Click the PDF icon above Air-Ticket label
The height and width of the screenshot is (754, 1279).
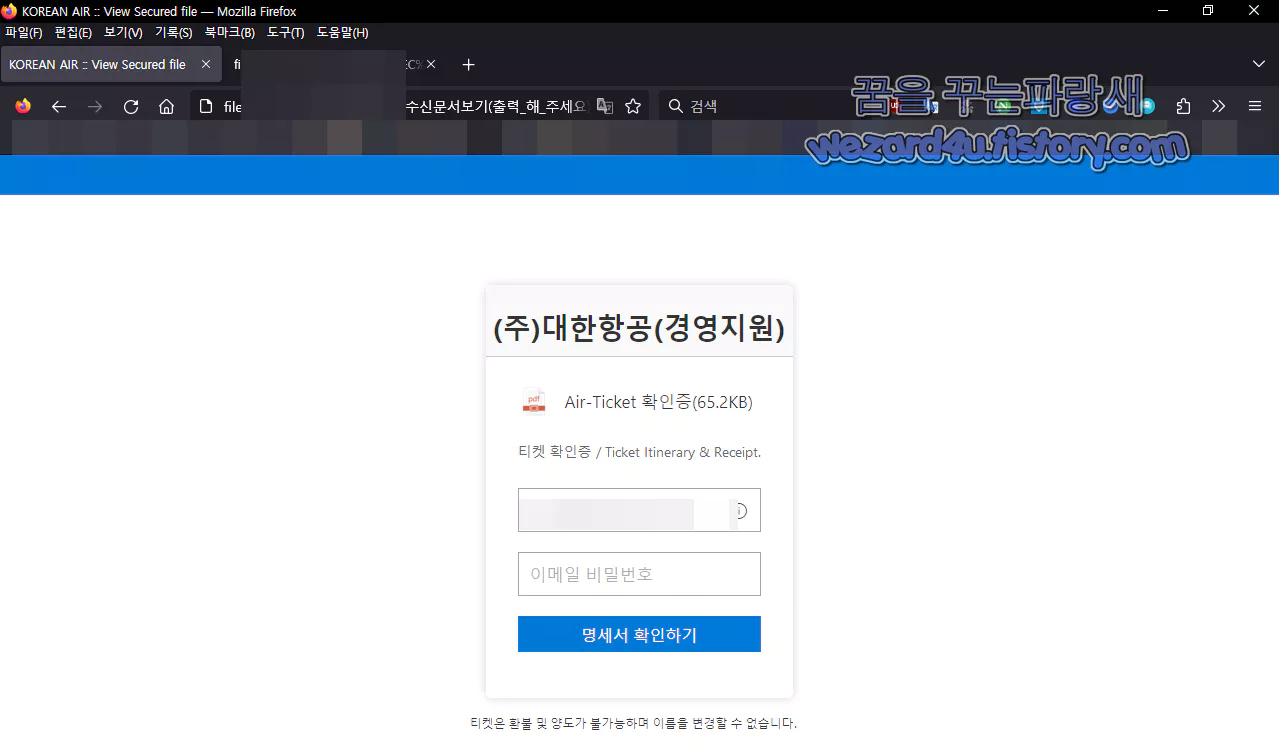coord(533,400)
